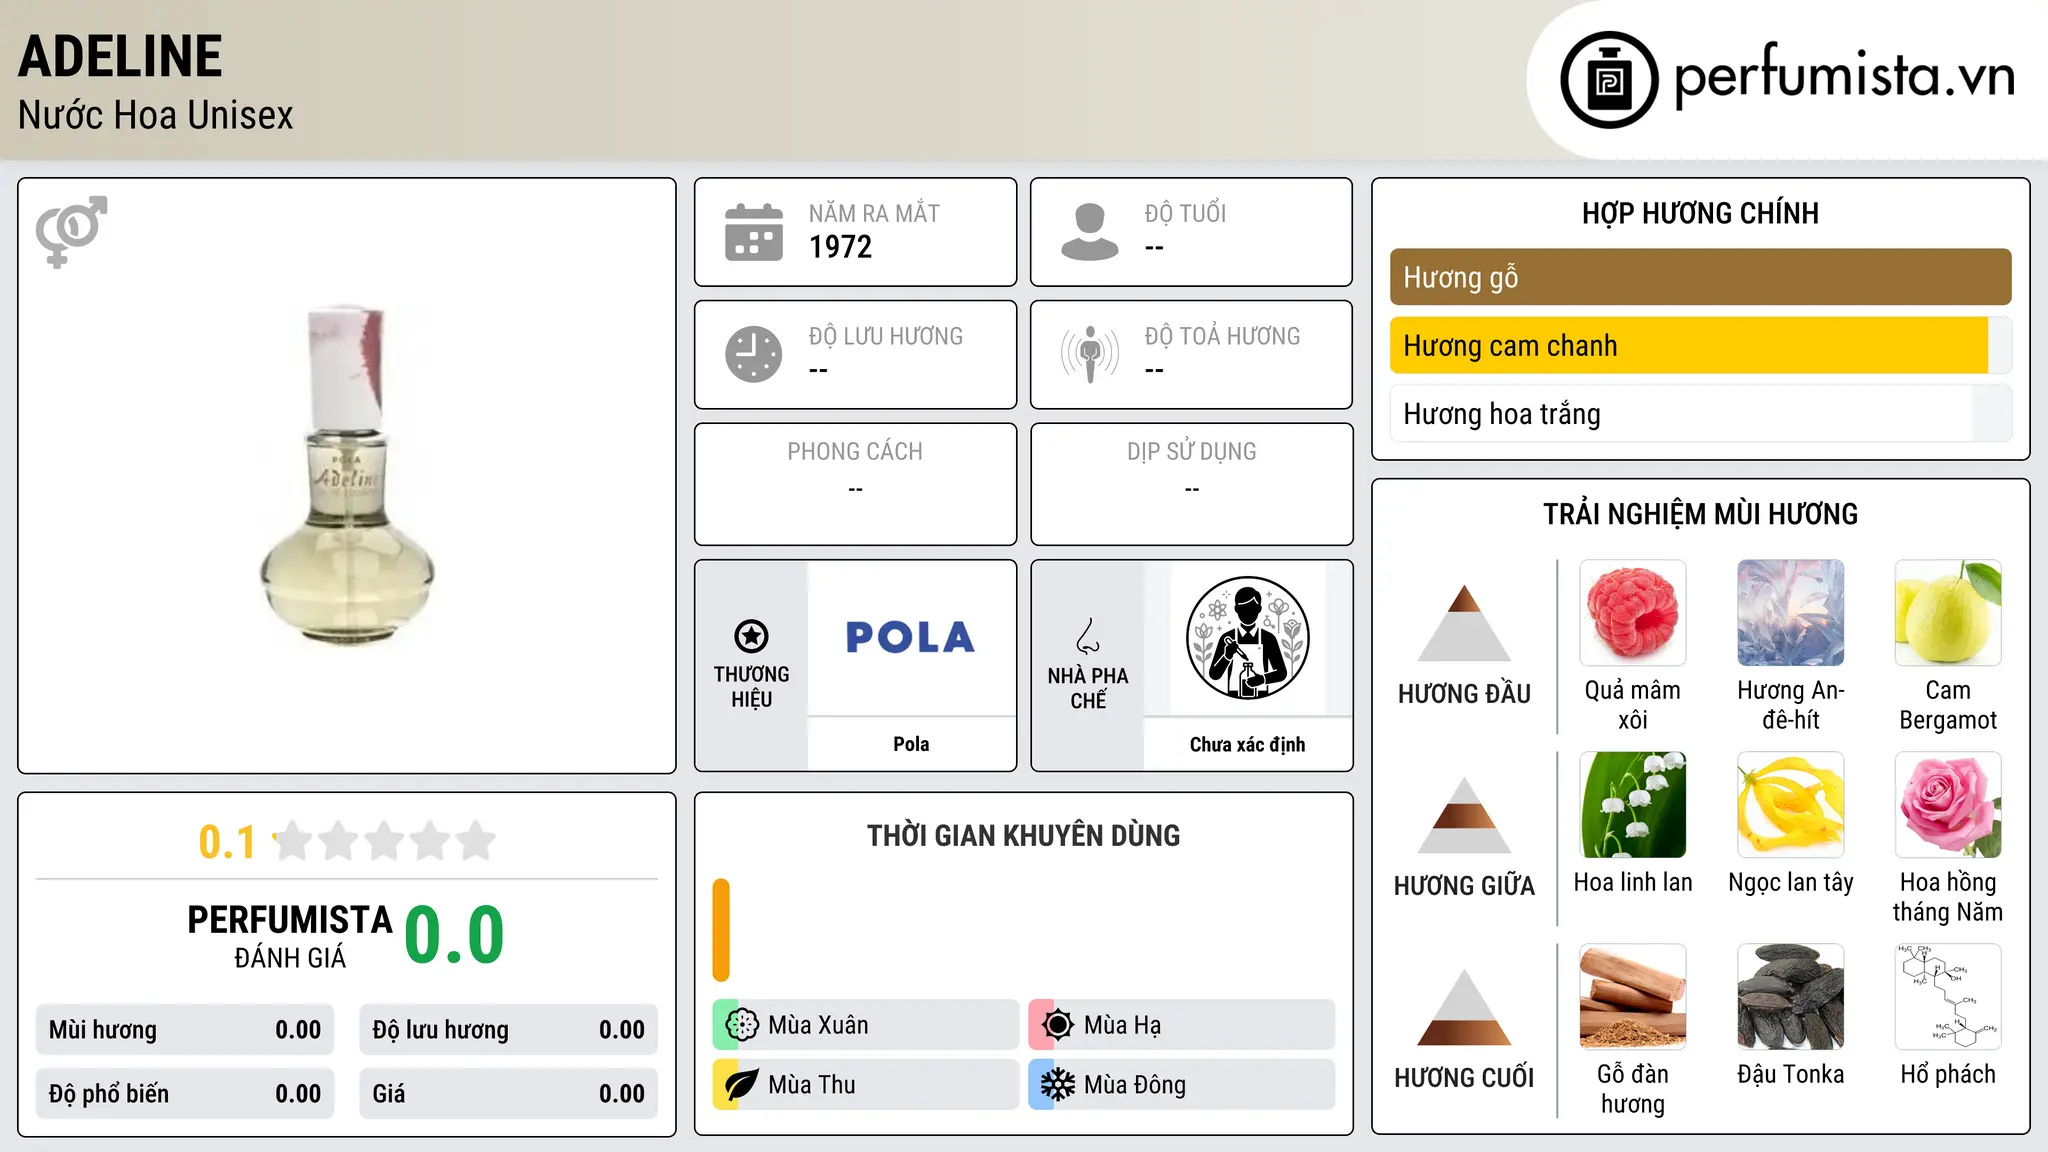Select the Quả mâm xôi note image
2048x1152 pixels.
coord(1633,613)
